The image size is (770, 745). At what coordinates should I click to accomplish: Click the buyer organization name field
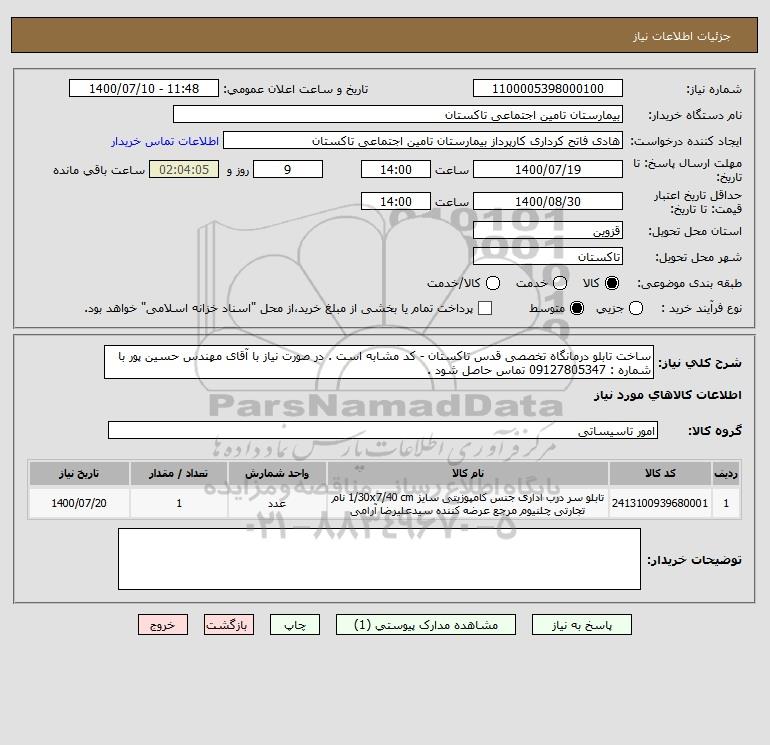(x=398, y=114)
